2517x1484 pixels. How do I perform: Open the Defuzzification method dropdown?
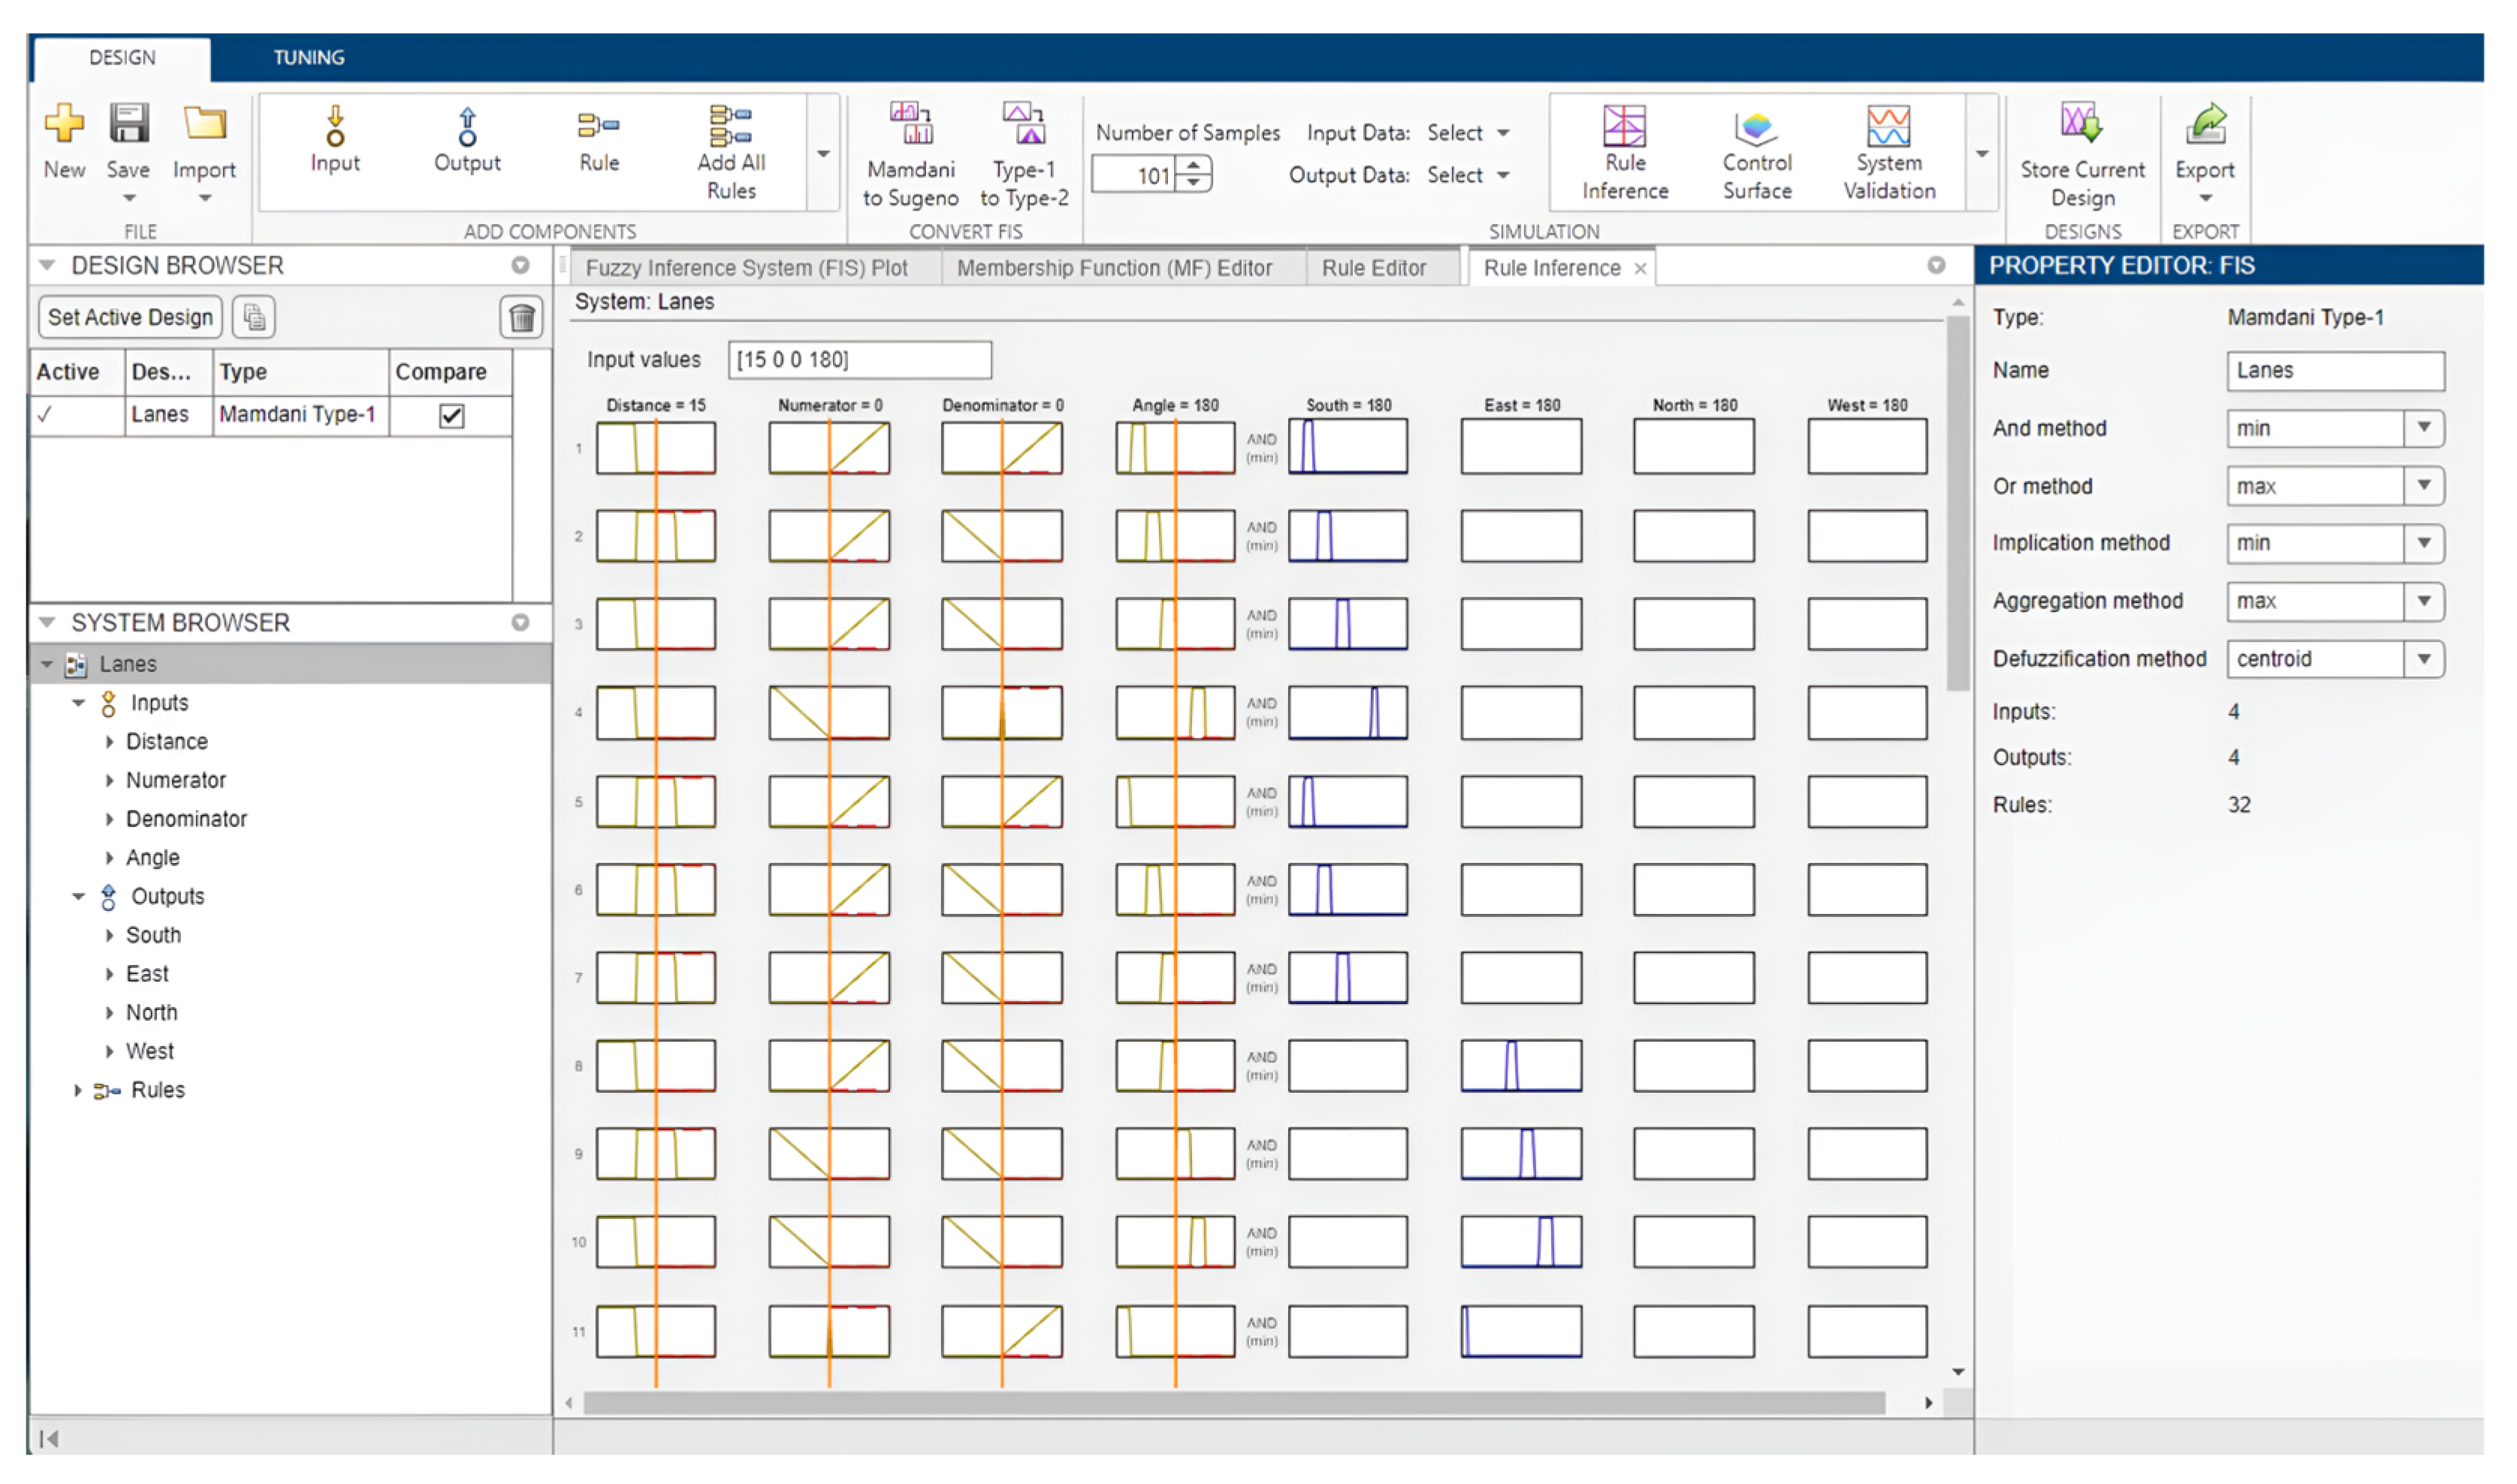(x=2422, y=659)
